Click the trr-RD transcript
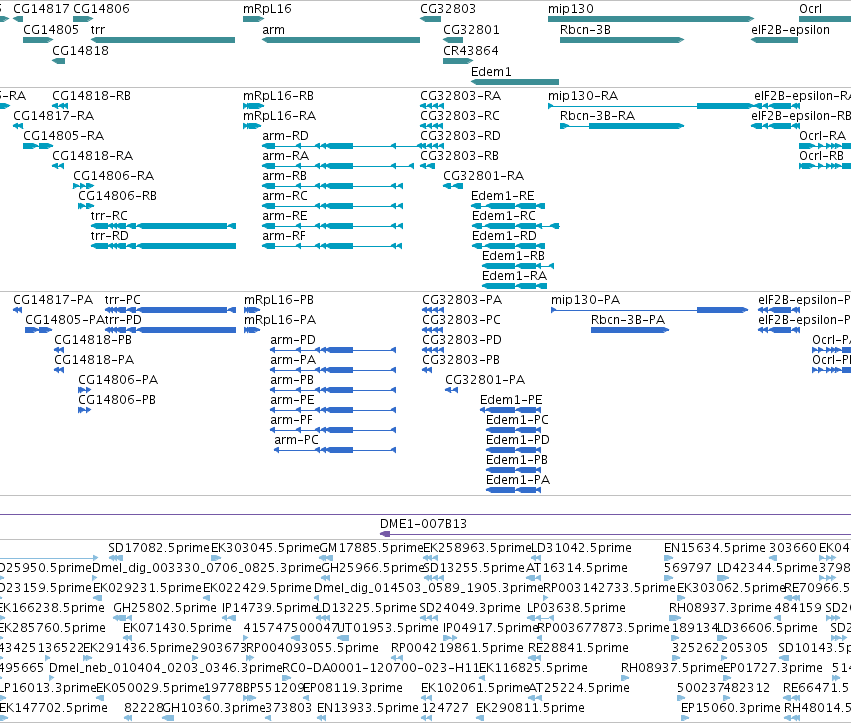This screenshot has height=723, width=851. pyautogui.click(x=163, y=246)
